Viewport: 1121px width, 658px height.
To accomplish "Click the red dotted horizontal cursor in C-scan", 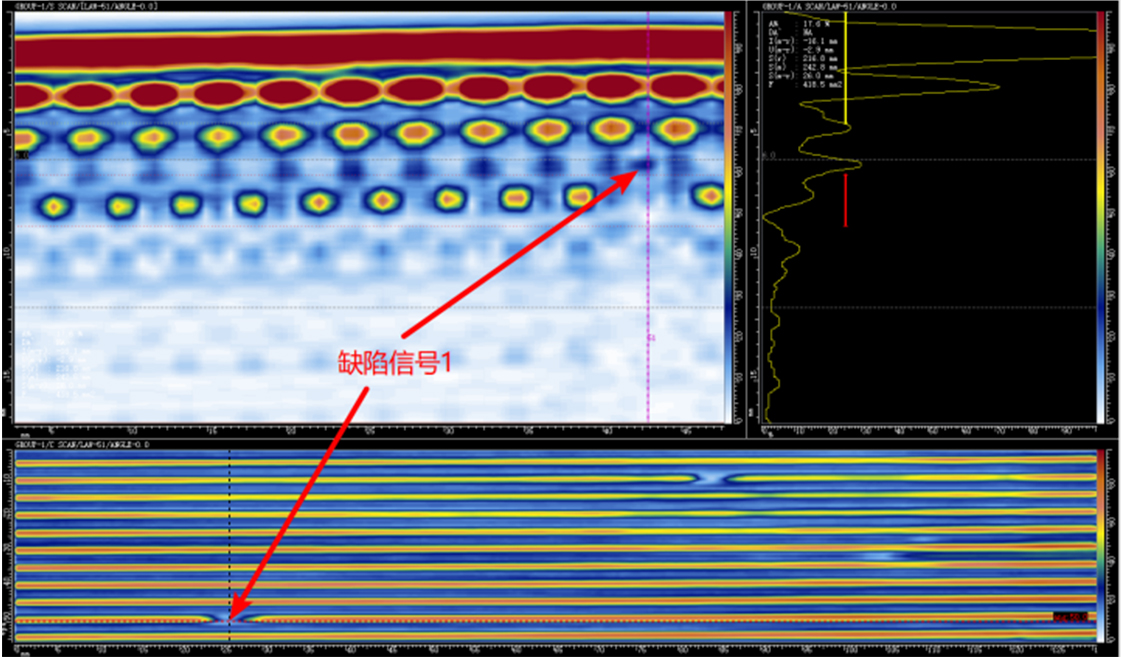I will click(554, 621).
